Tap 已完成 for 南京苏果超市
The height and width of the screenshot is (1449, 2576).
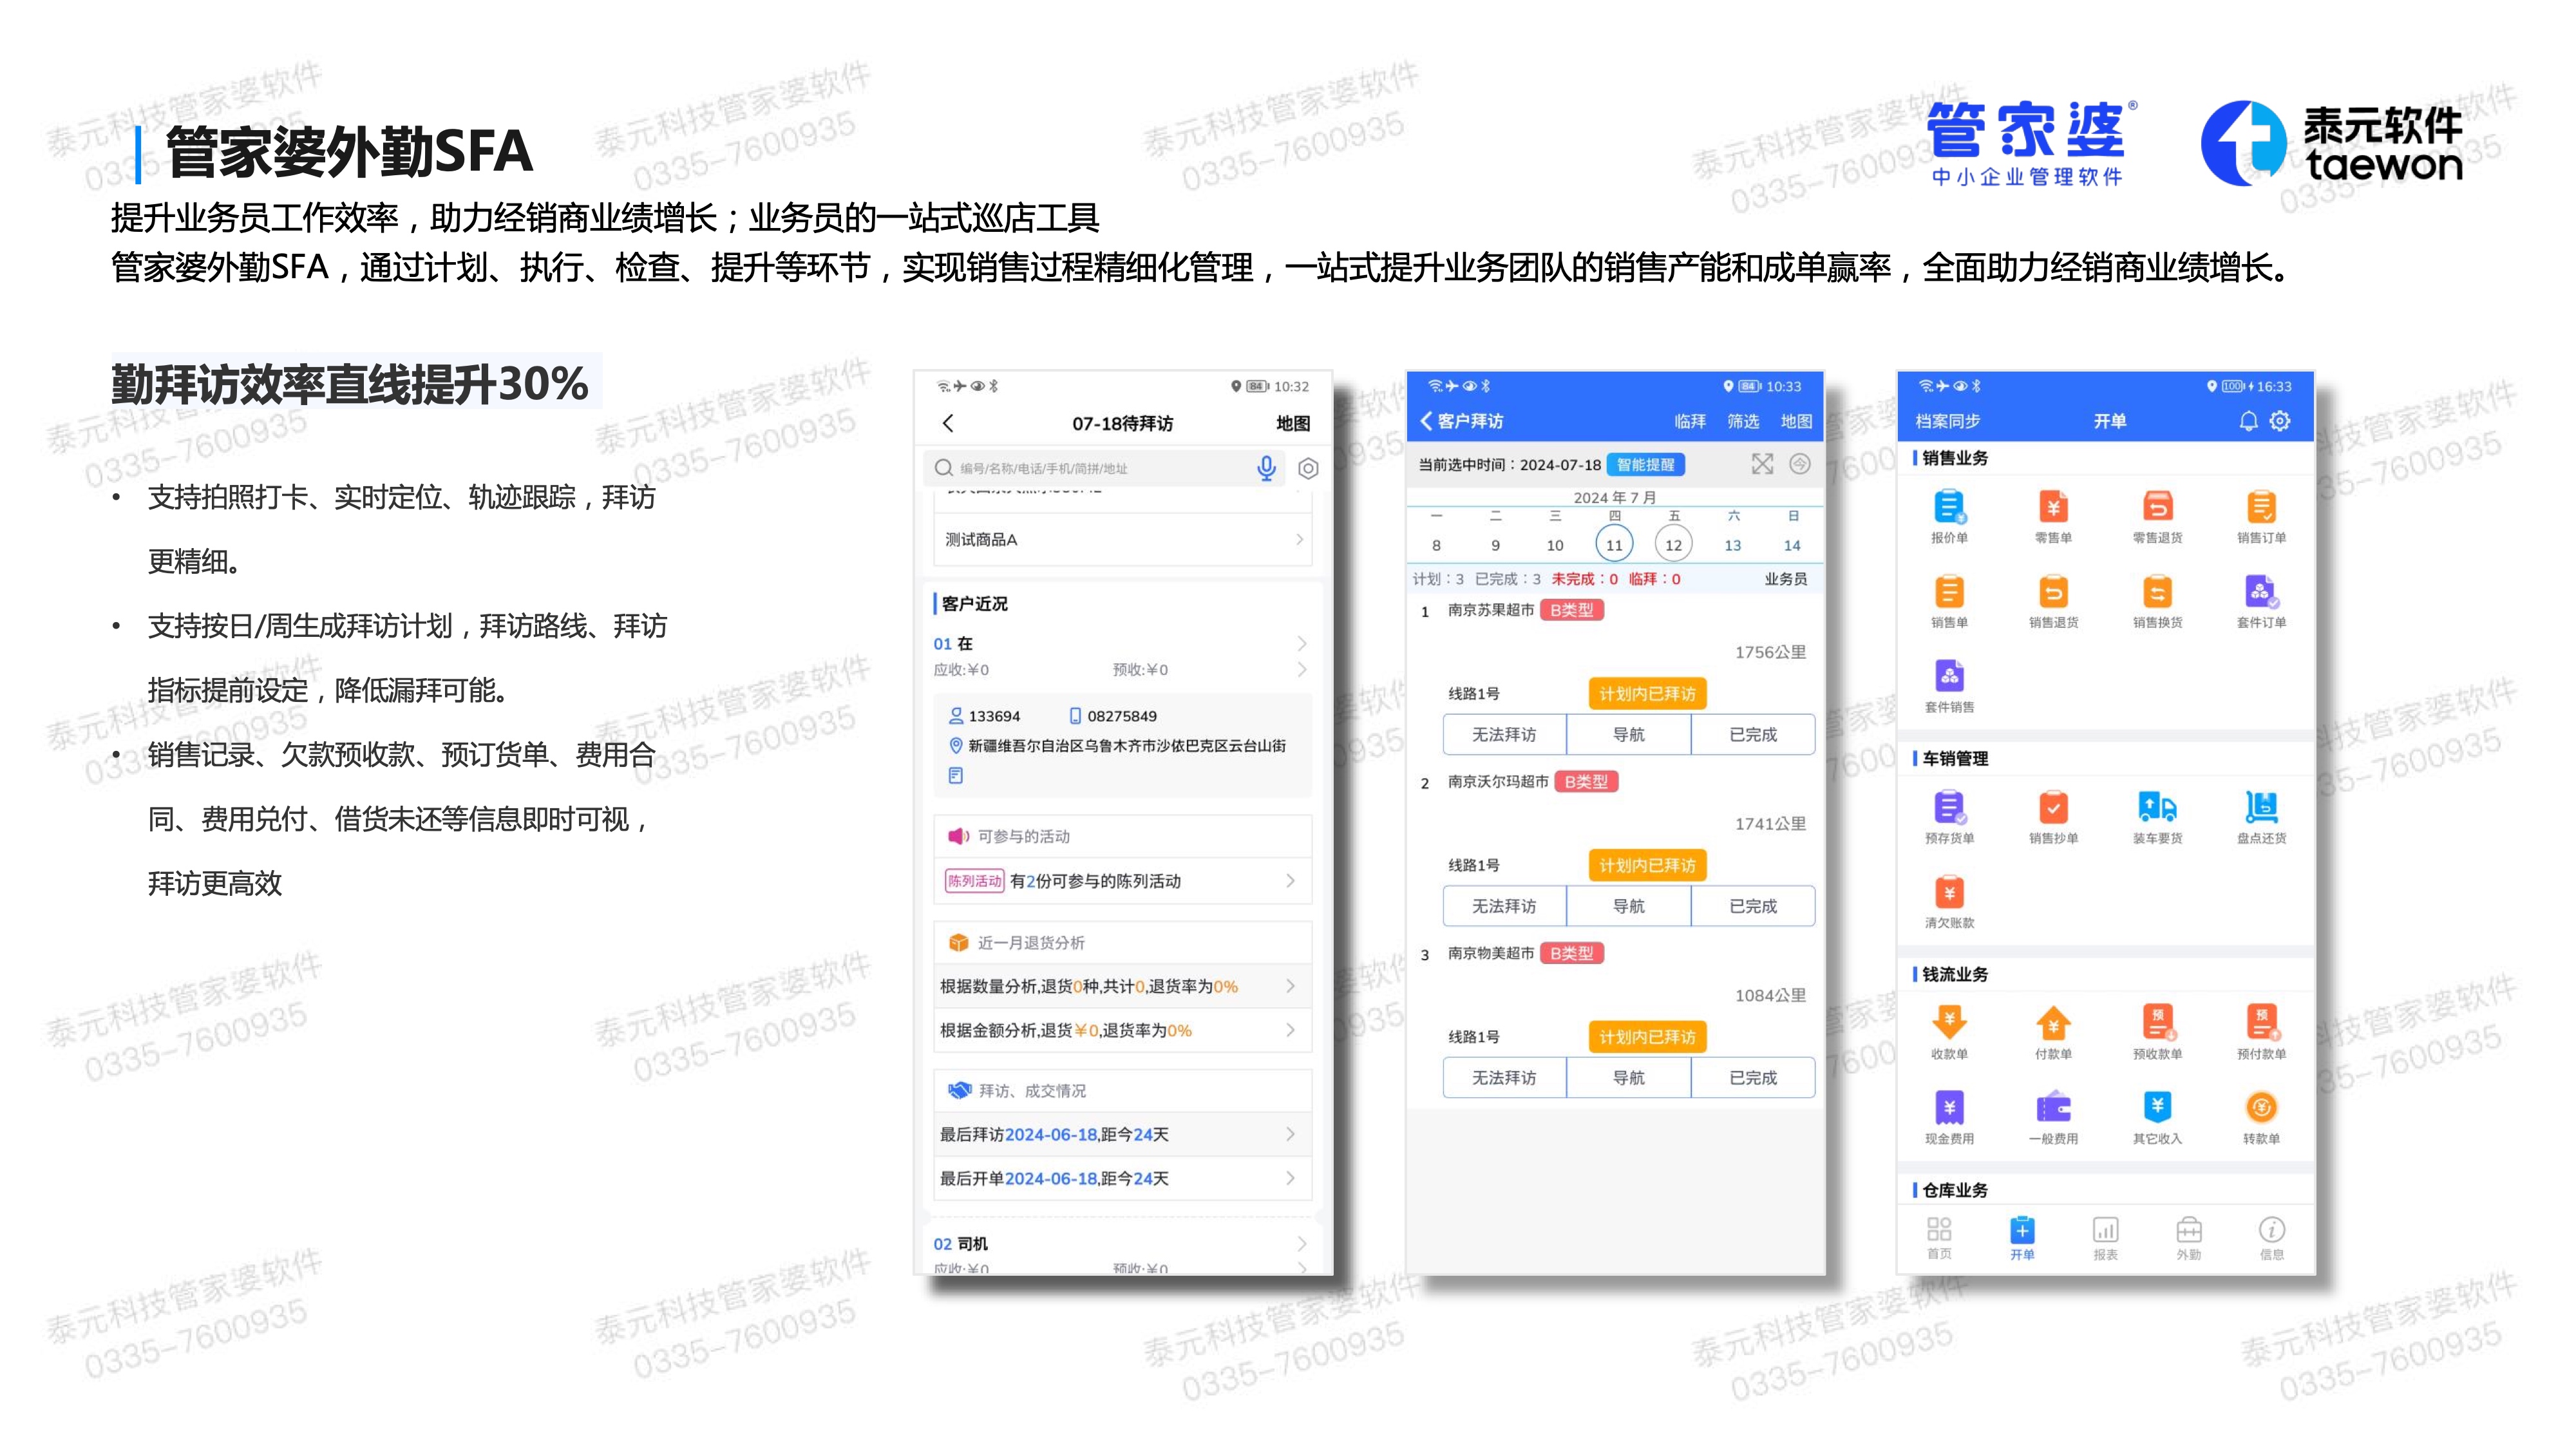point(1753,735)
